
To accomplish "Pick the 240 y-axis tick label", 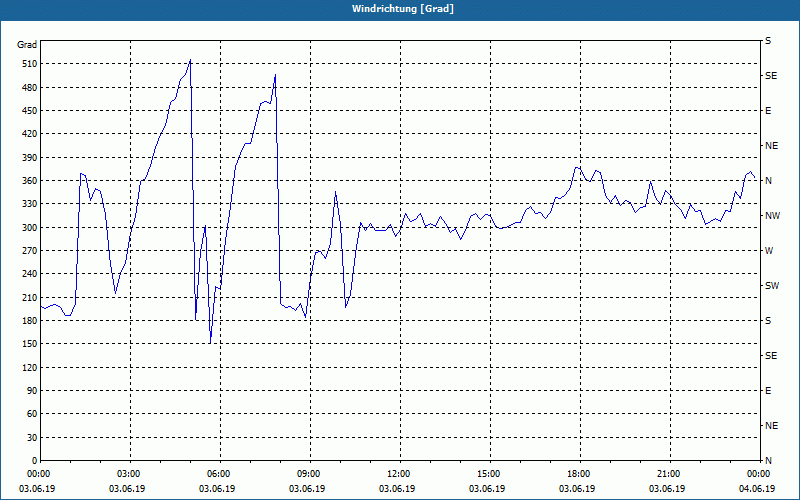I will (30, 274).
